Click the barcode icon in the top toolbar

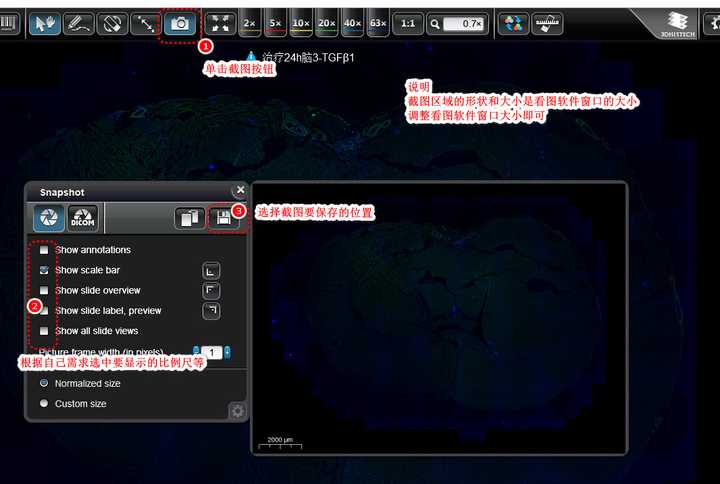8,23
